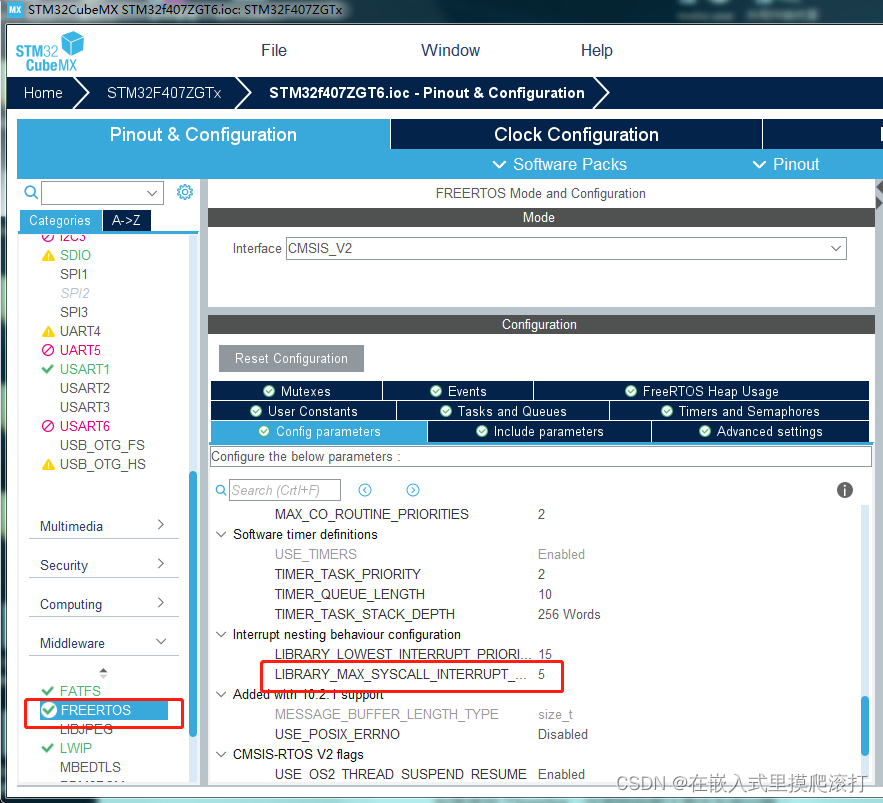Toggle the FREERTOS middleware checkbox
Viewport: 883px width, 803px height.
click(47, 711)
